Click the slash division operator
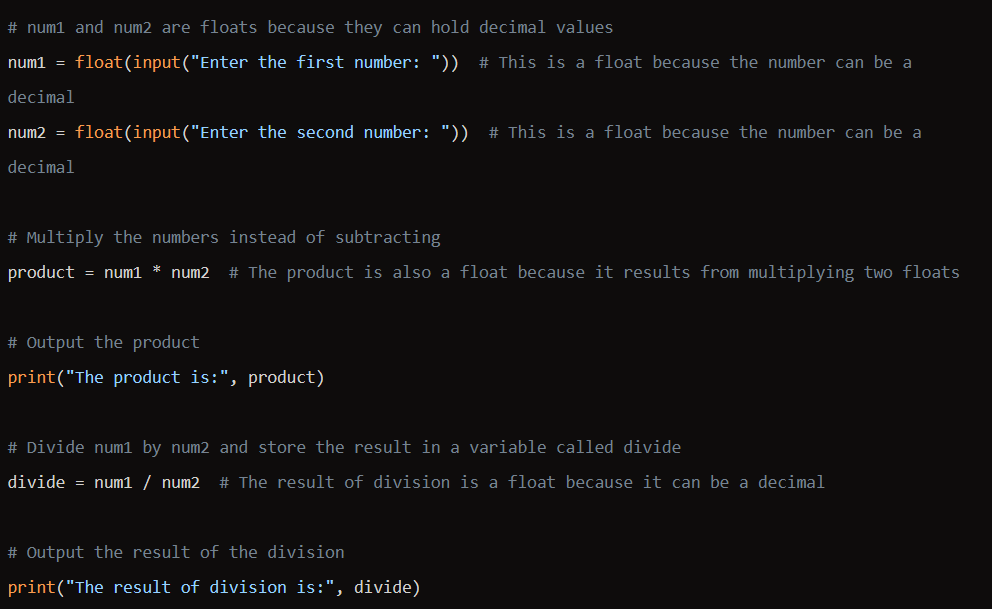Screen dimensions: 992x609 coord(147,483)
